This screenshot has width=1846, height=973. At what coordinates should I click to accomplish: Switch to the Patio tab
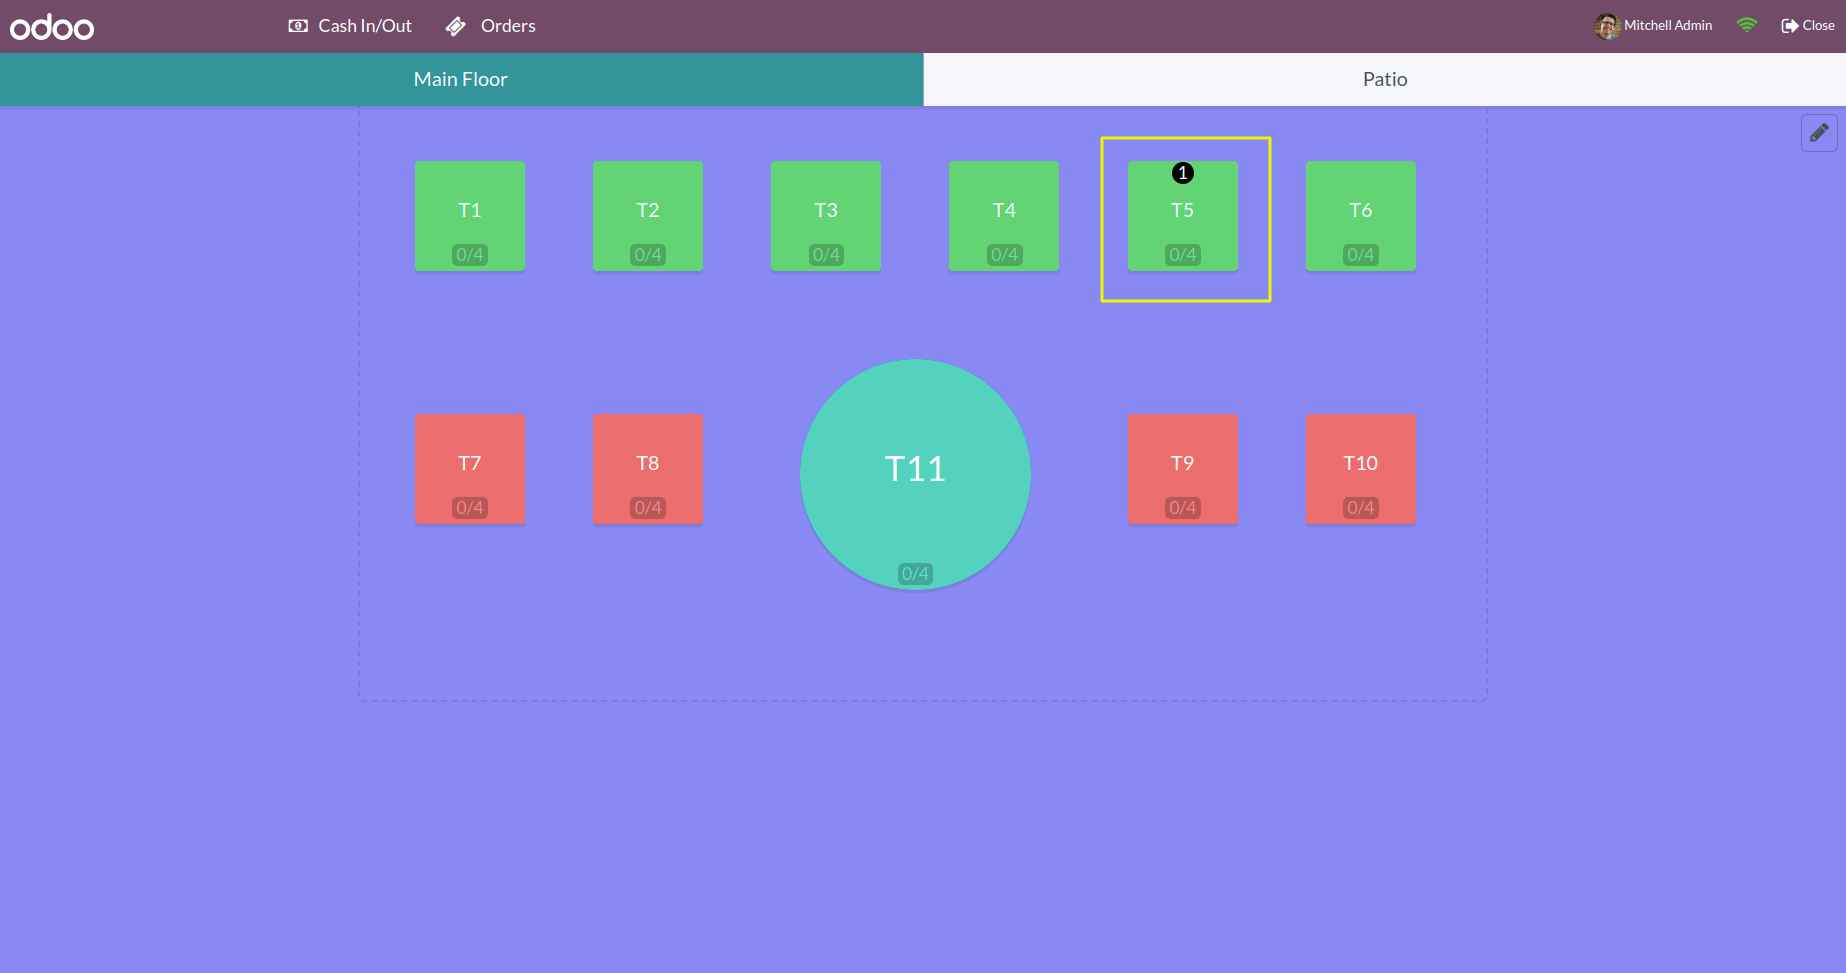[x=1385, y=79]
